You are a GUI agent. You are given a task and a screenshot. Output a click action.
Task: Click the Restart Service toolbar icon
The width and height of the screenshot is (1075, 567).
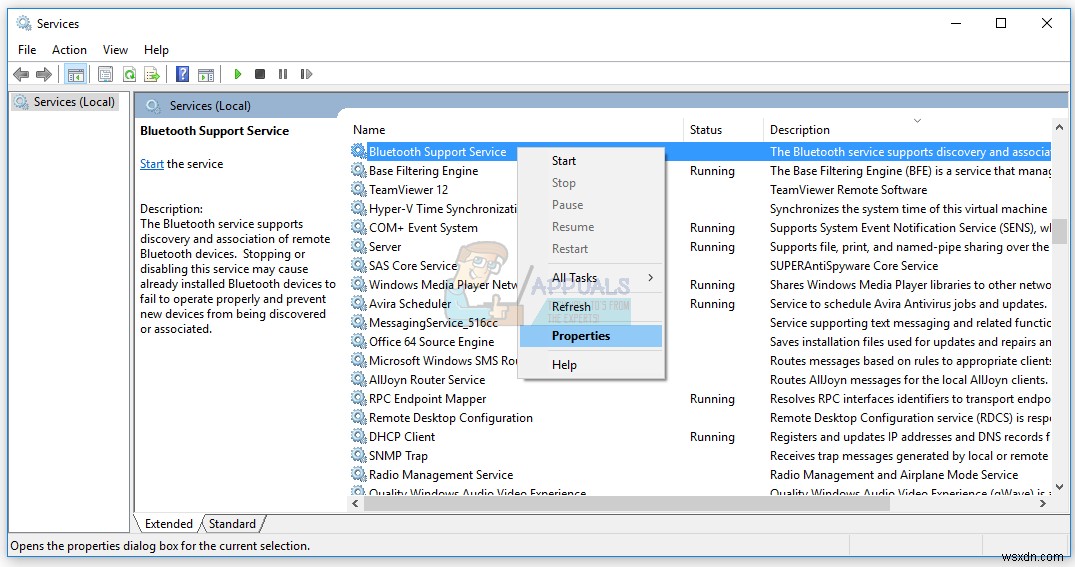pos(306,74)
